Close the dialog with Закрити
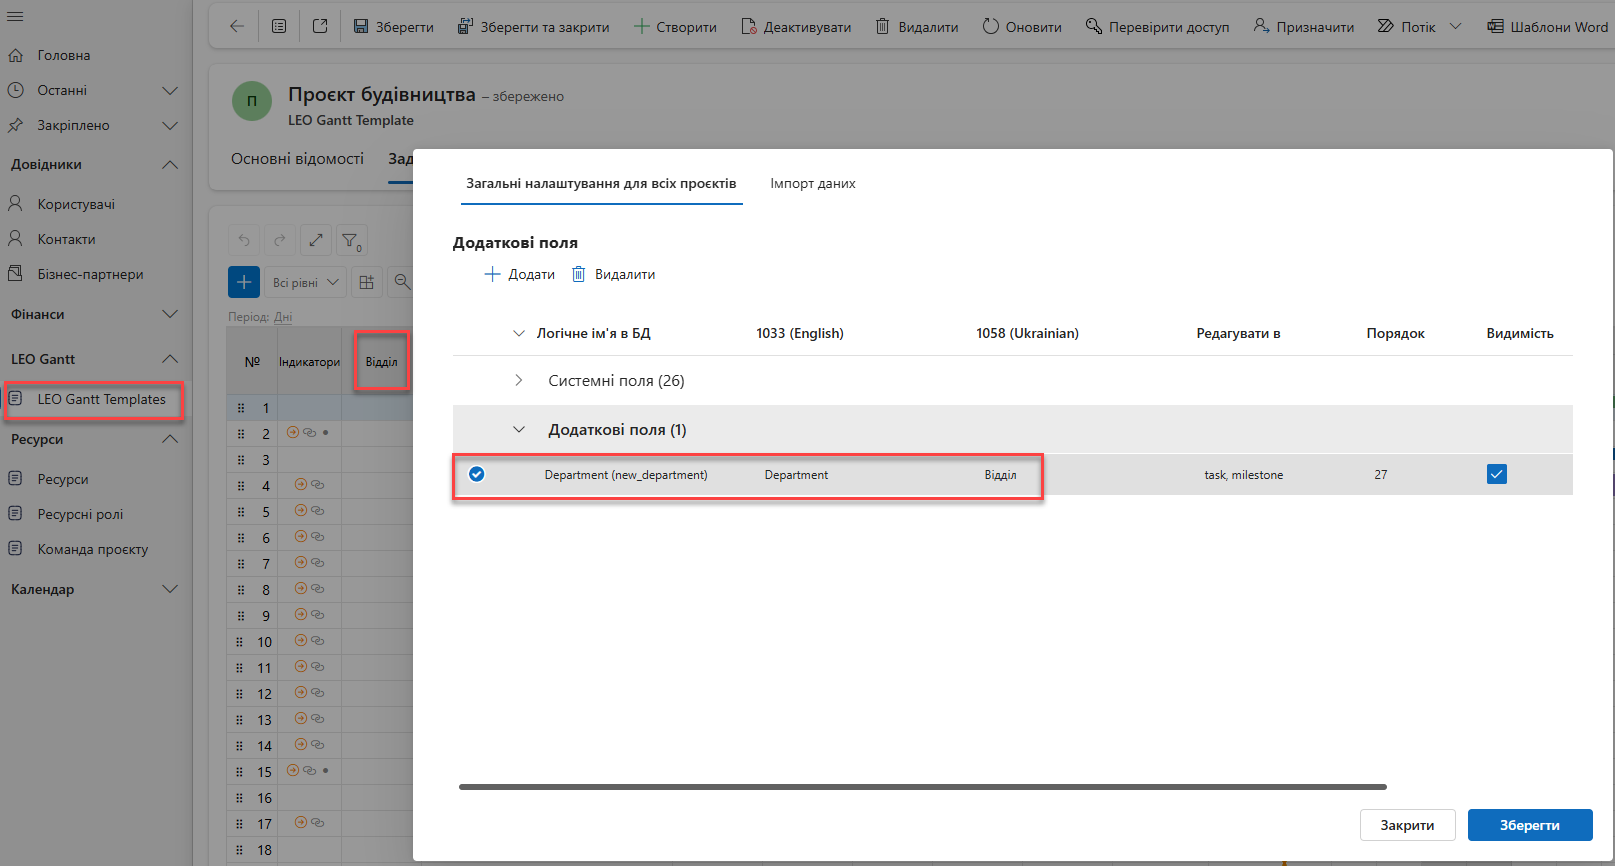 click(x=1407, y=825)
